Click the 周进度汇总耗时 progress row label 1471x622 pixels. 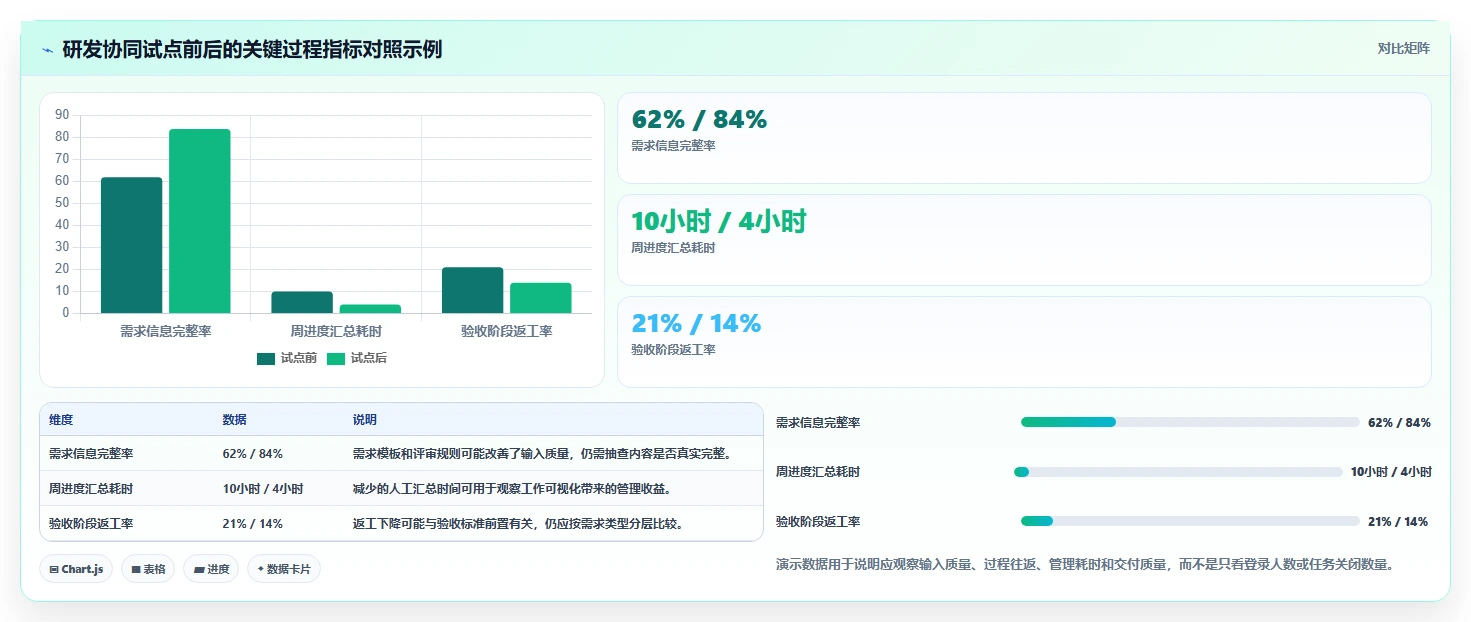coord(818,472)
